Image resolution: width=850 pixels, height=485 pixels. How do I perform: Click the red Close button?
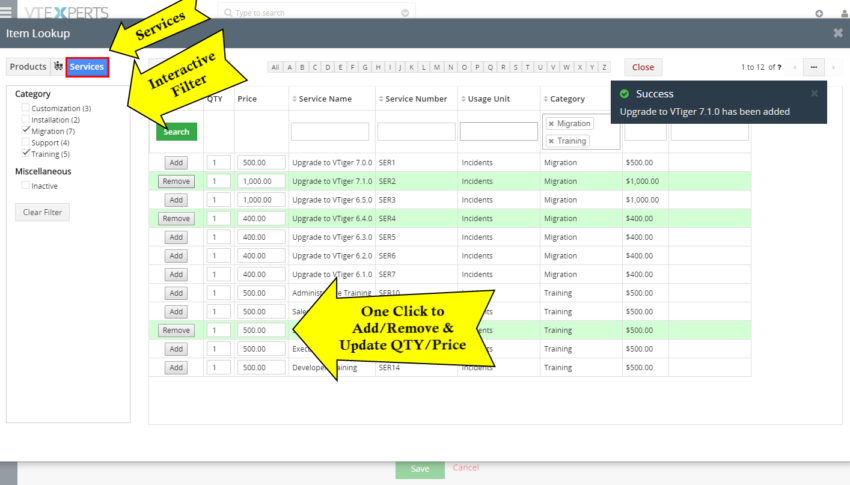[643, 67]
